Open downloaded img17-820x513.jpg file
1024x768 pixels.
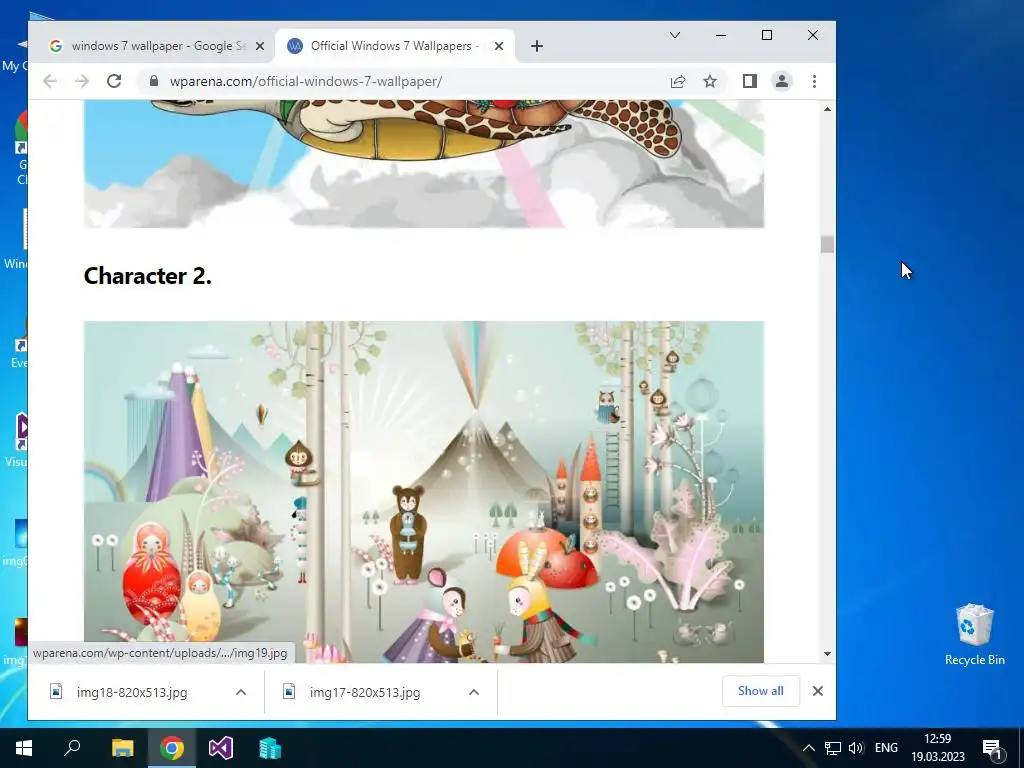coord(365,692)
